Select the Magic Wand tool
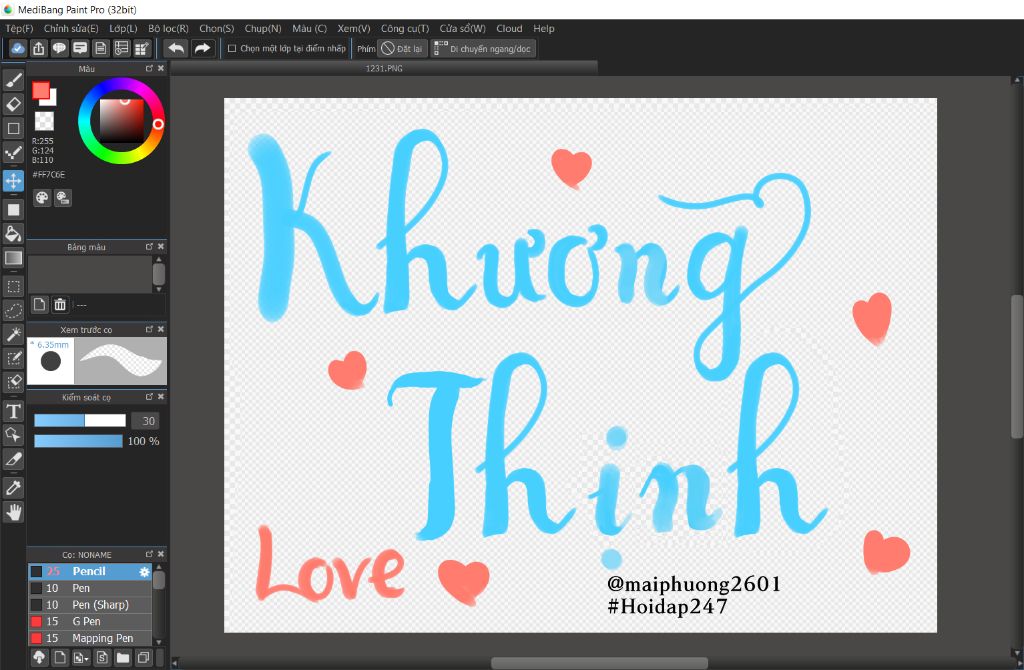This screenshot has width=1024, height=670. pos(13,334)
